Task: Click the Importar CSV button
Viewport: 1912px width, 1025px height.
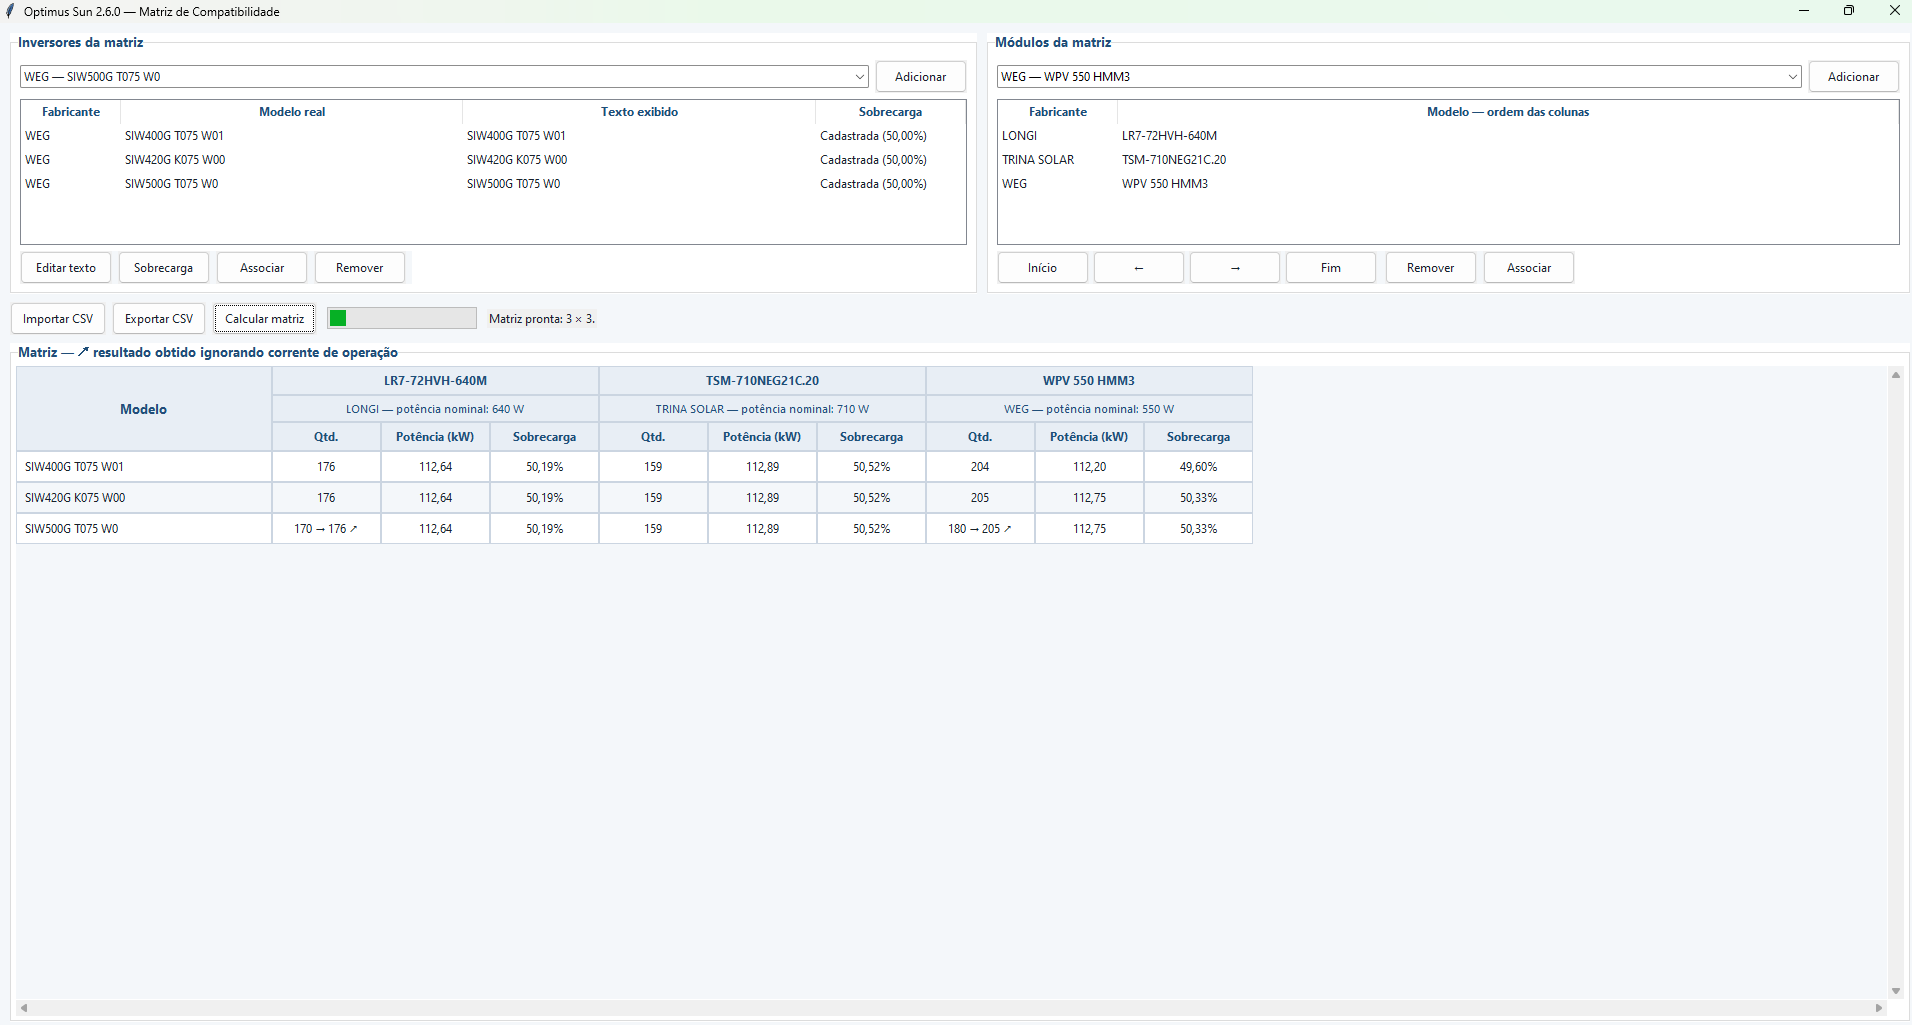Action: click(x=58, y=319)
